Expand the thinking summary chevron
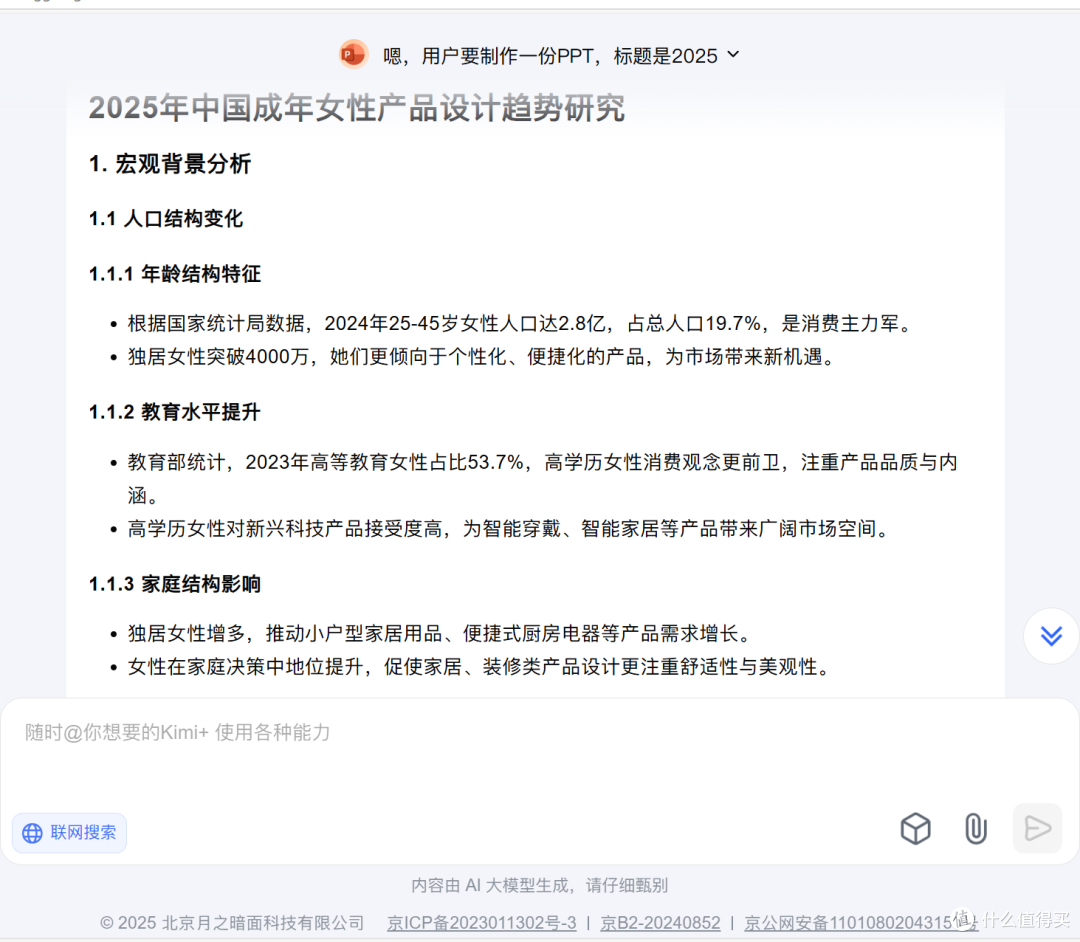 [734, 54]
